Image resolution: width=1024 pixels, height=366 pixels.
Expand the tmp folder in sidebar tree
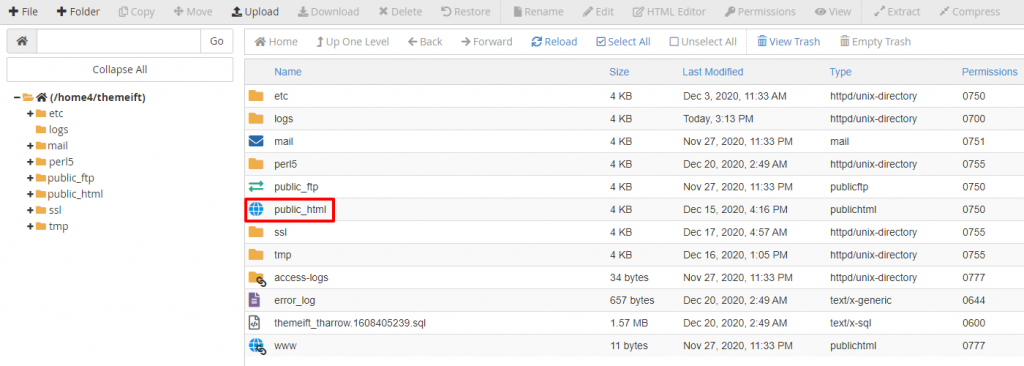(30, 227)
